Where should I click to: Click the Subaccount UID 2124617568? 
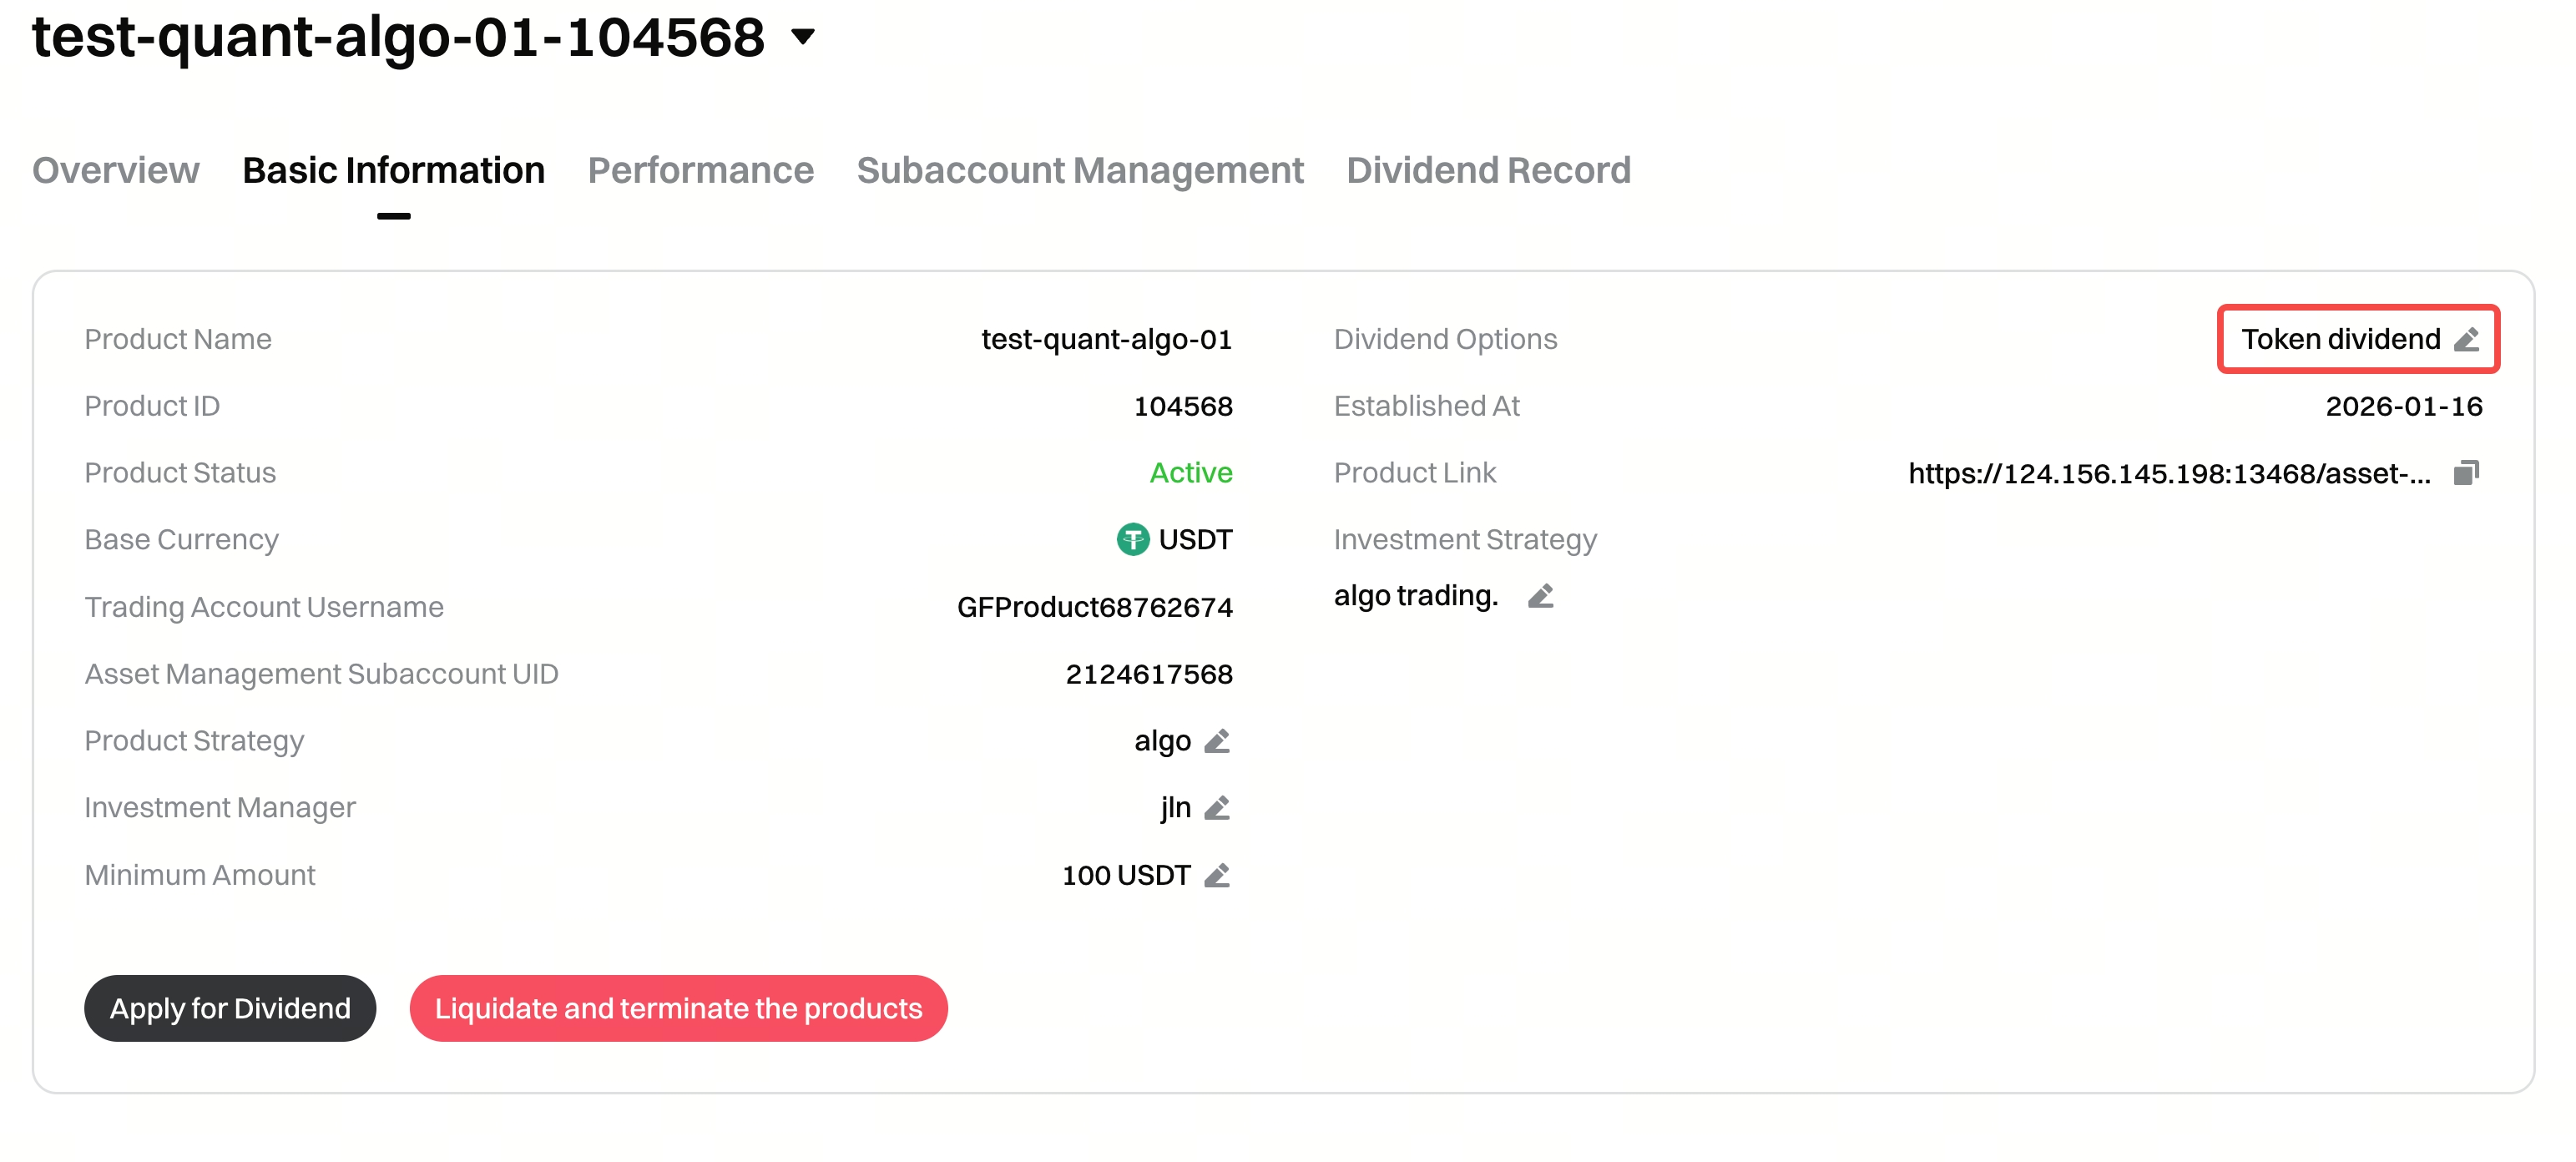[1148, 674]
